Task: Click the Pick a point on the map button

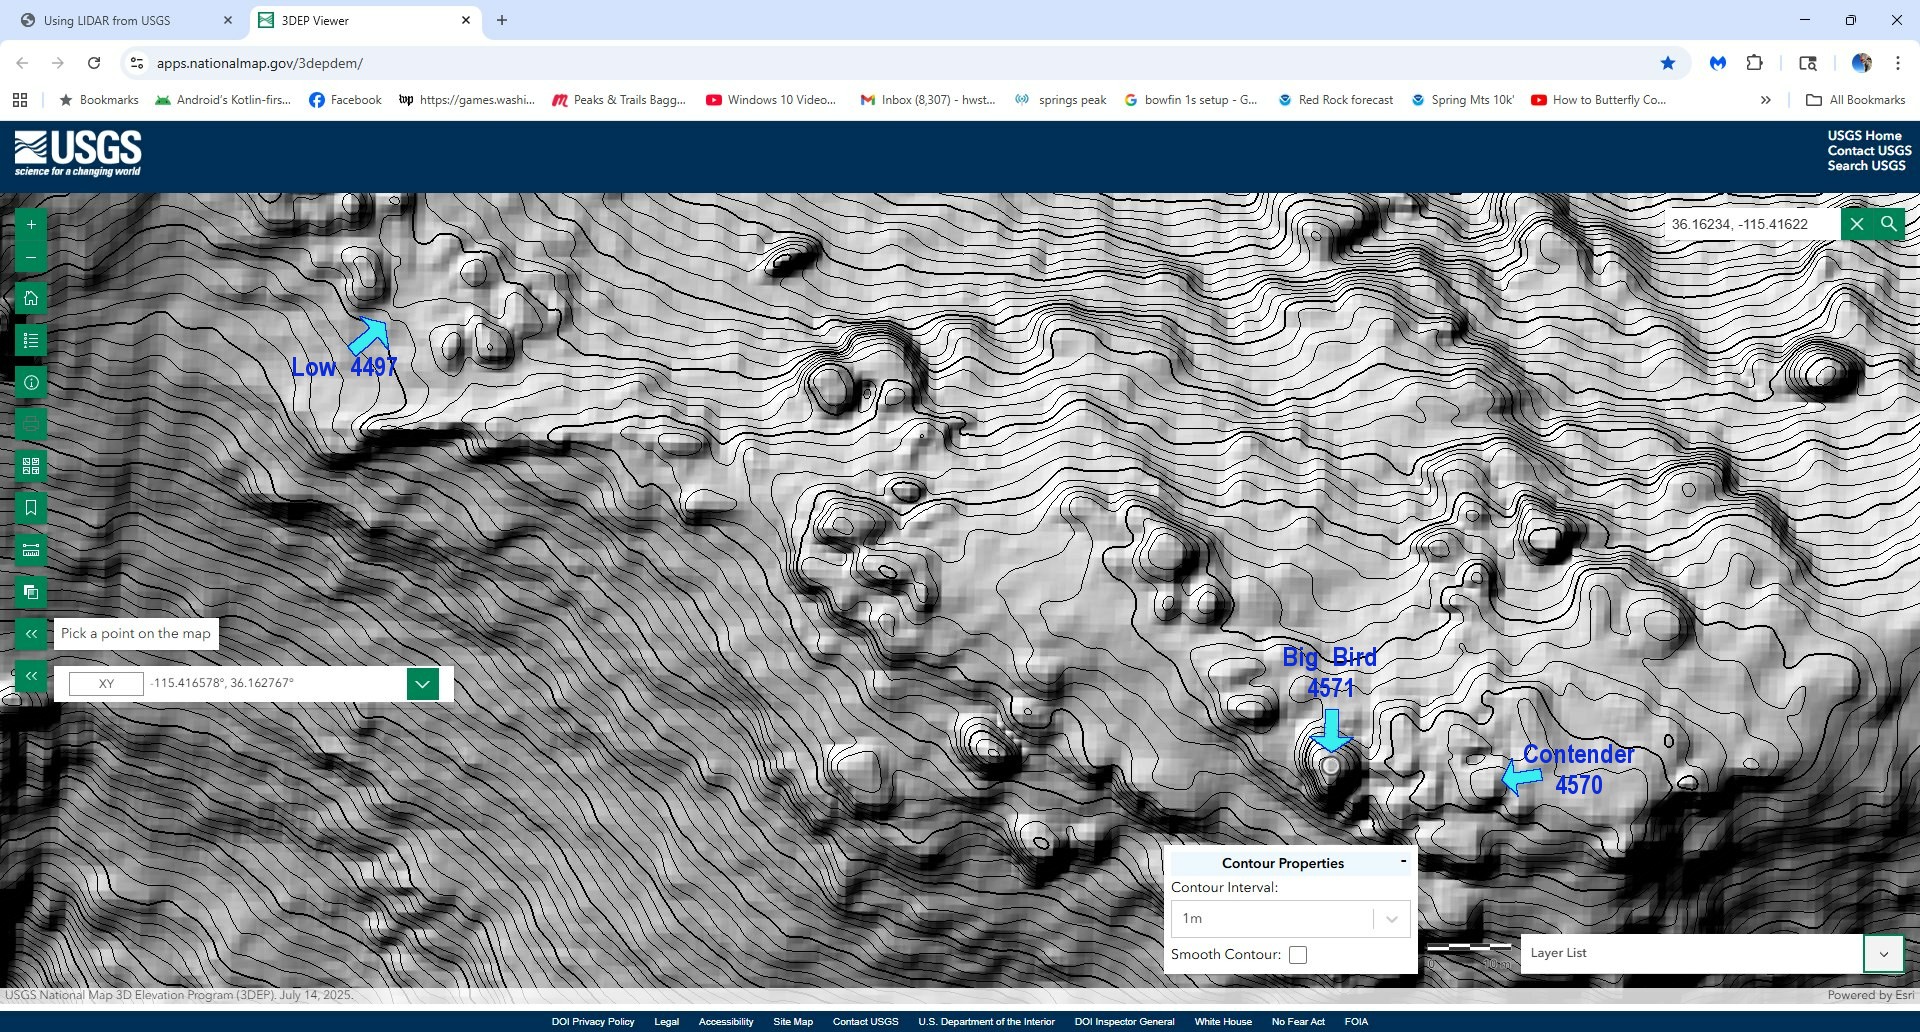Action: [x=136, y=633]
